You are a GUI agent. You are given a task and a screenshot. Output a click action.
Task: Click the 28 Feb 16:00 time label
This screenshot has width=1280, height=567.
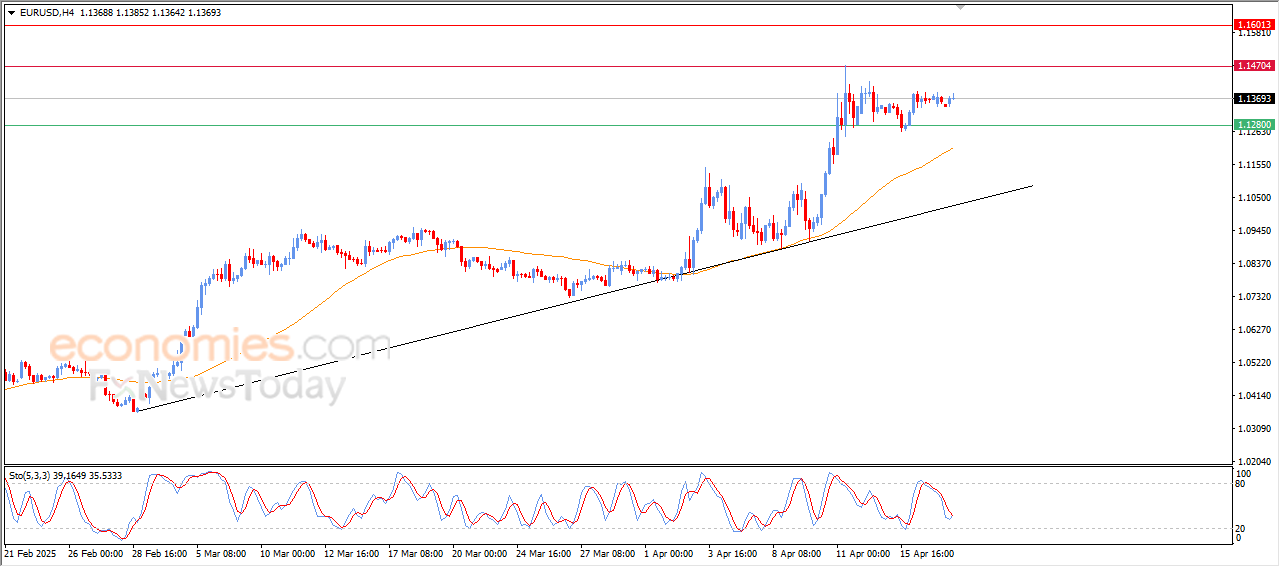coord(160,553)
